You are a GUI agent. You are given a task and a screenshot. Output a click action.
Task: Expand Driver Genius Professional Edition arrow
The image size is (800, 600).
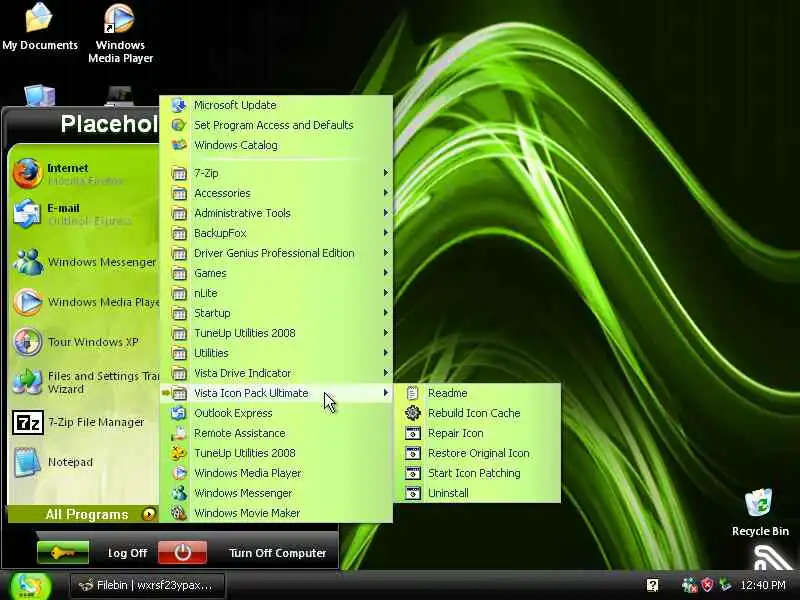[x=386, y=253]
